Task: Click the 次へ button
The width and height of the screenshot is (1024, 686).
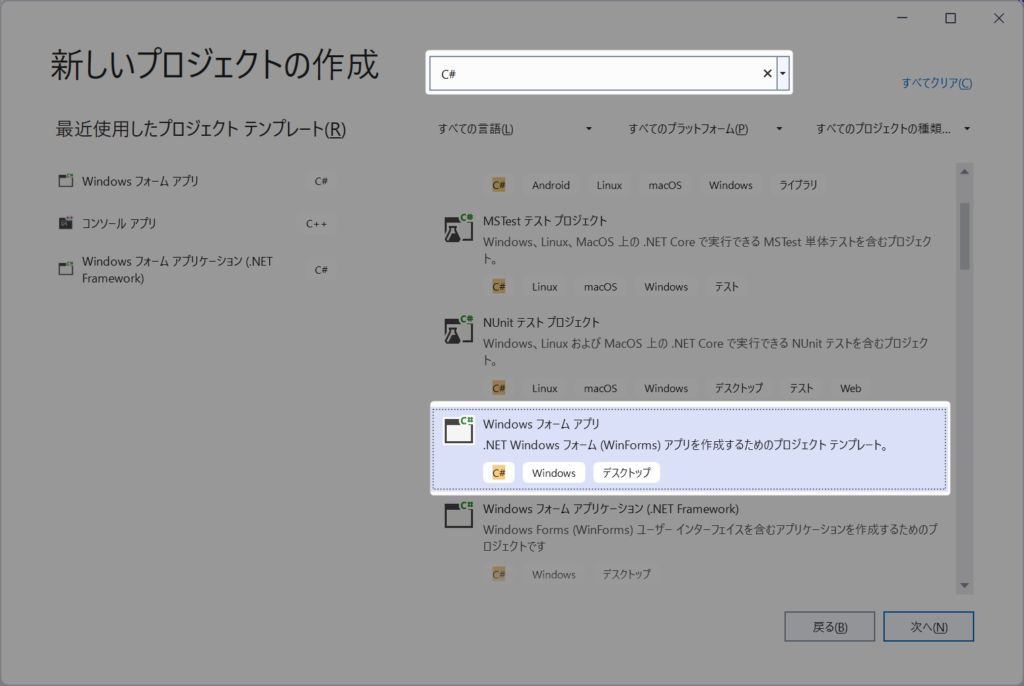Action: point(928,627)
